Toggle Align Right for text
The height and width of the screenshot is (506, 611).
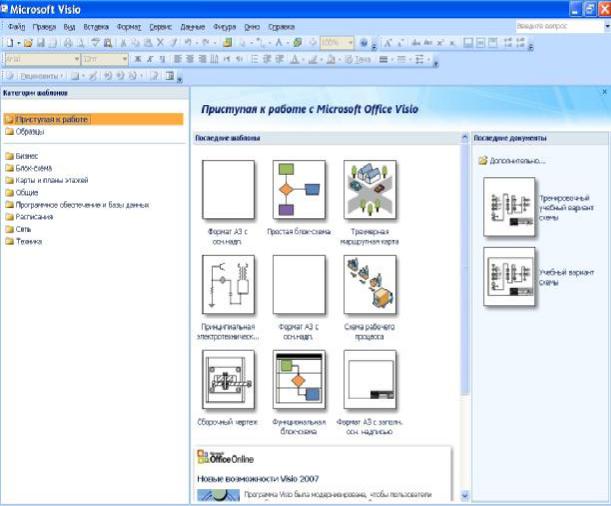[203, 59]
